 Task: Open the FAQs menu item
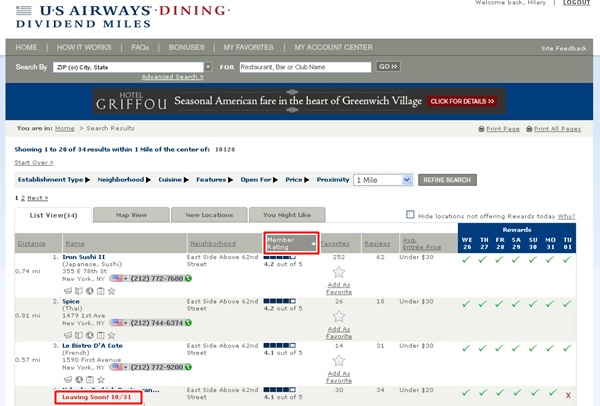click(x=140, y=47)
